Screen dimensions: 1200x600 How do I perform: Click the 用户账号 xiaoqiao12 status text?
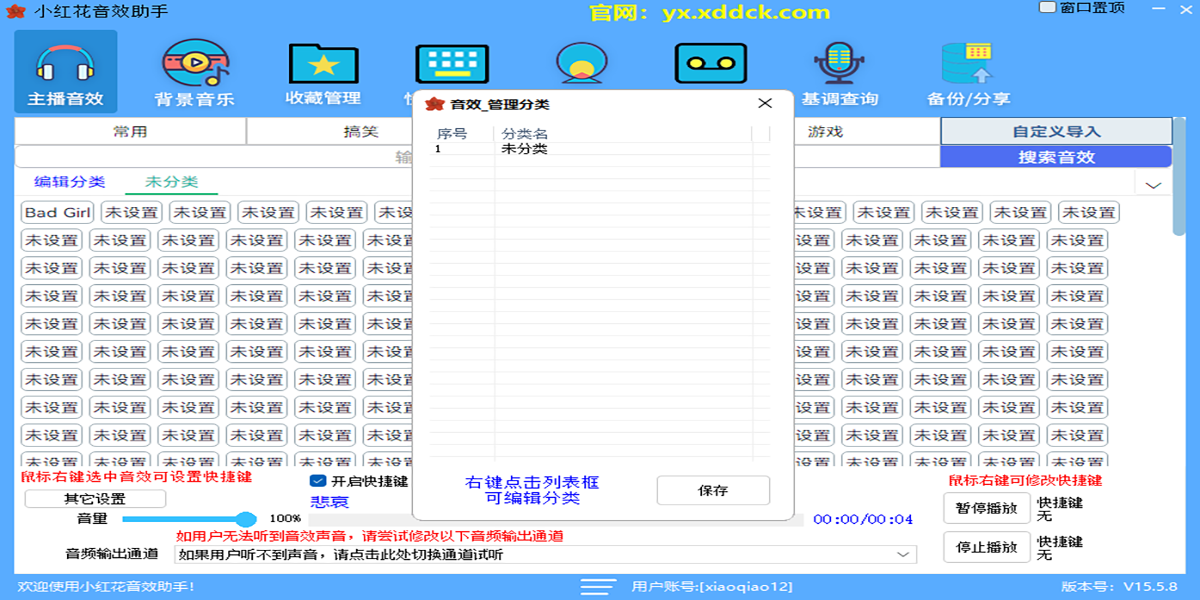712,586
